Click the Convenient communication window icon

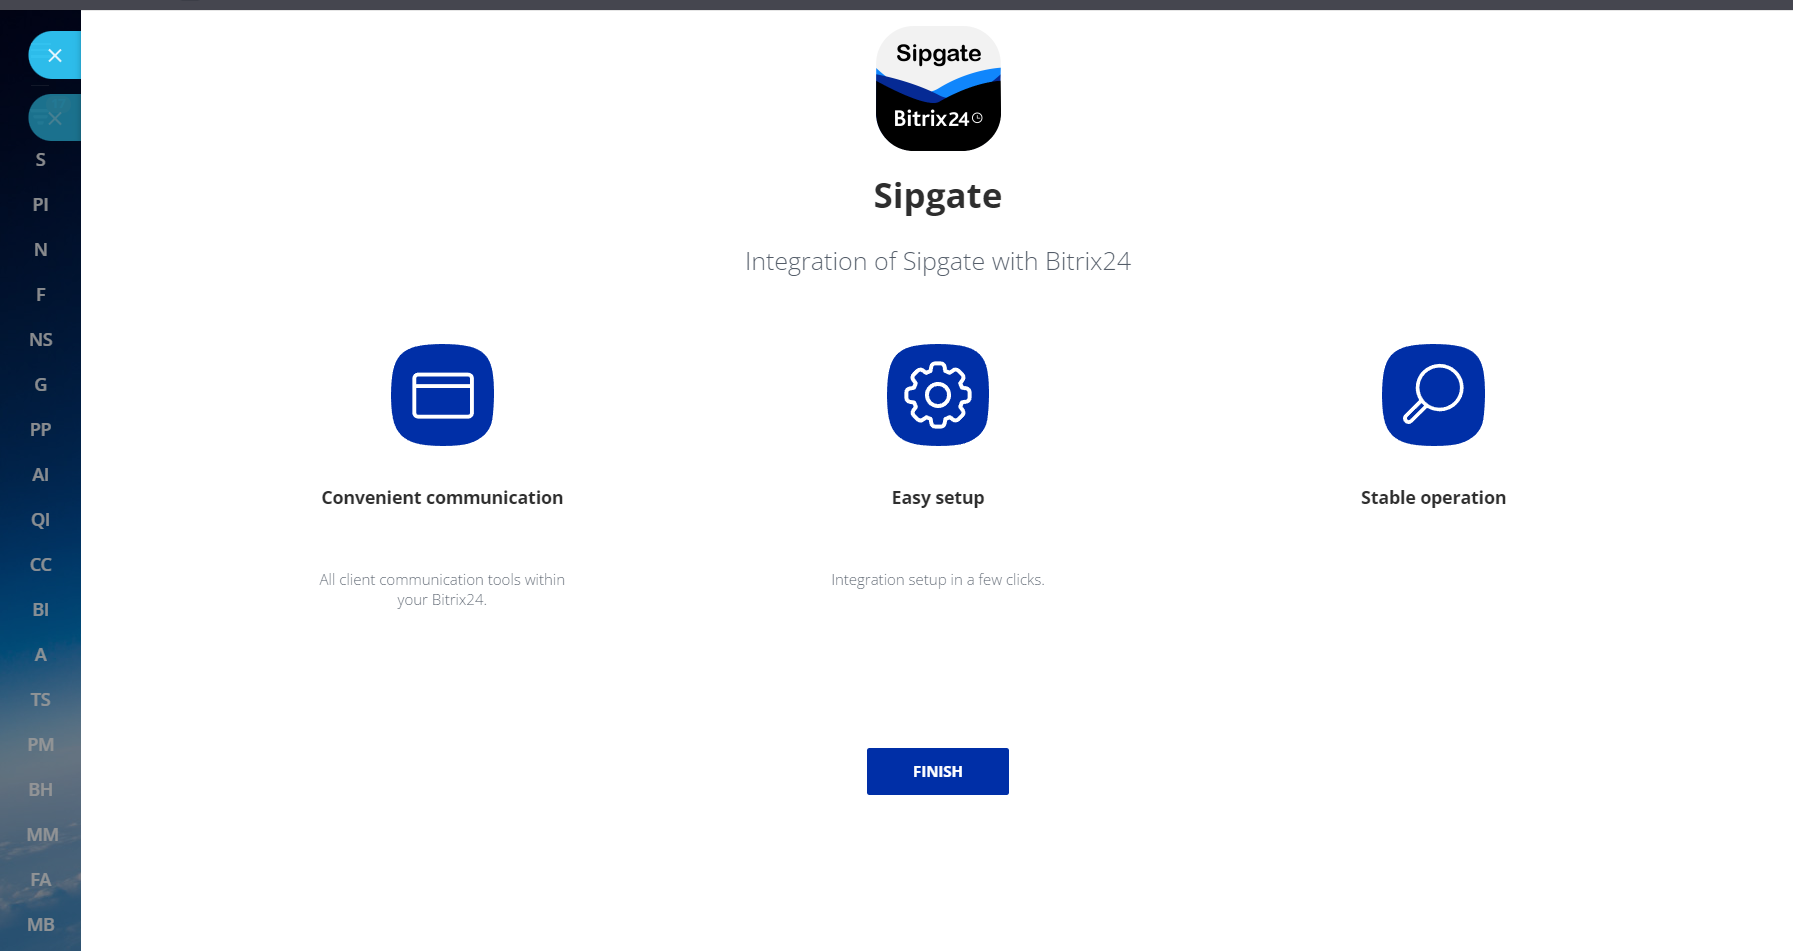442,395
